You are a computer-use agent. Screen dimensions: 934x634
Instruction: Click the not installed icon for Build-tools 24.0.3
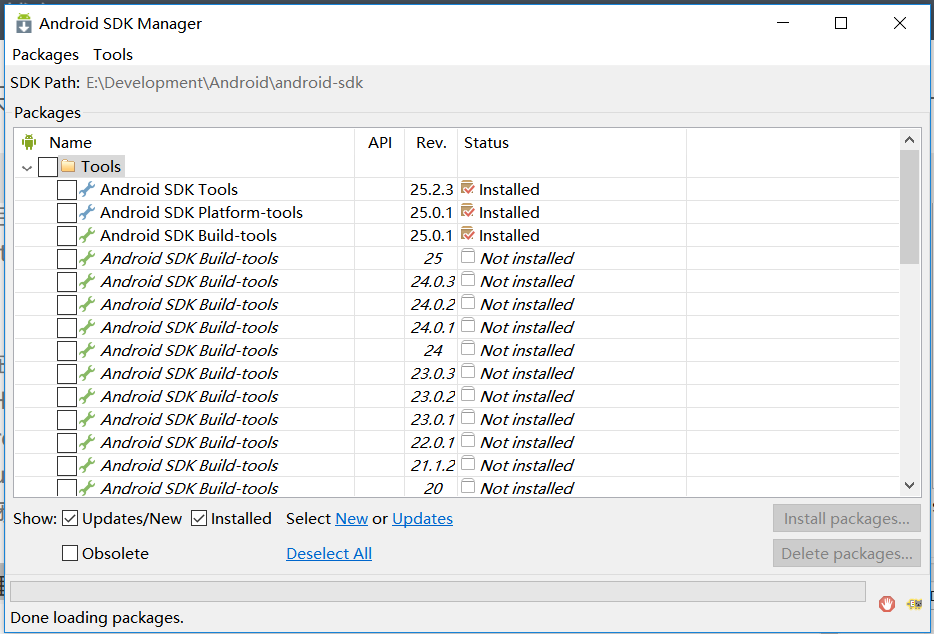pos(468,280)
